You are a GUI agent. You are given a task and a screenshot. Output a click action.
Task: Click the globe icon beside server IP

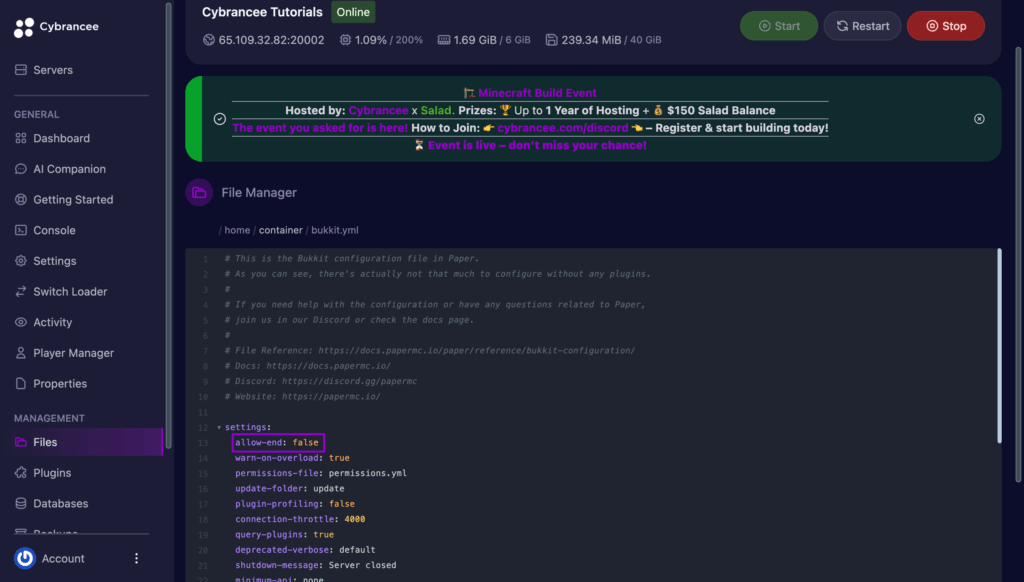pyautogui.click(x=209, y=40)
